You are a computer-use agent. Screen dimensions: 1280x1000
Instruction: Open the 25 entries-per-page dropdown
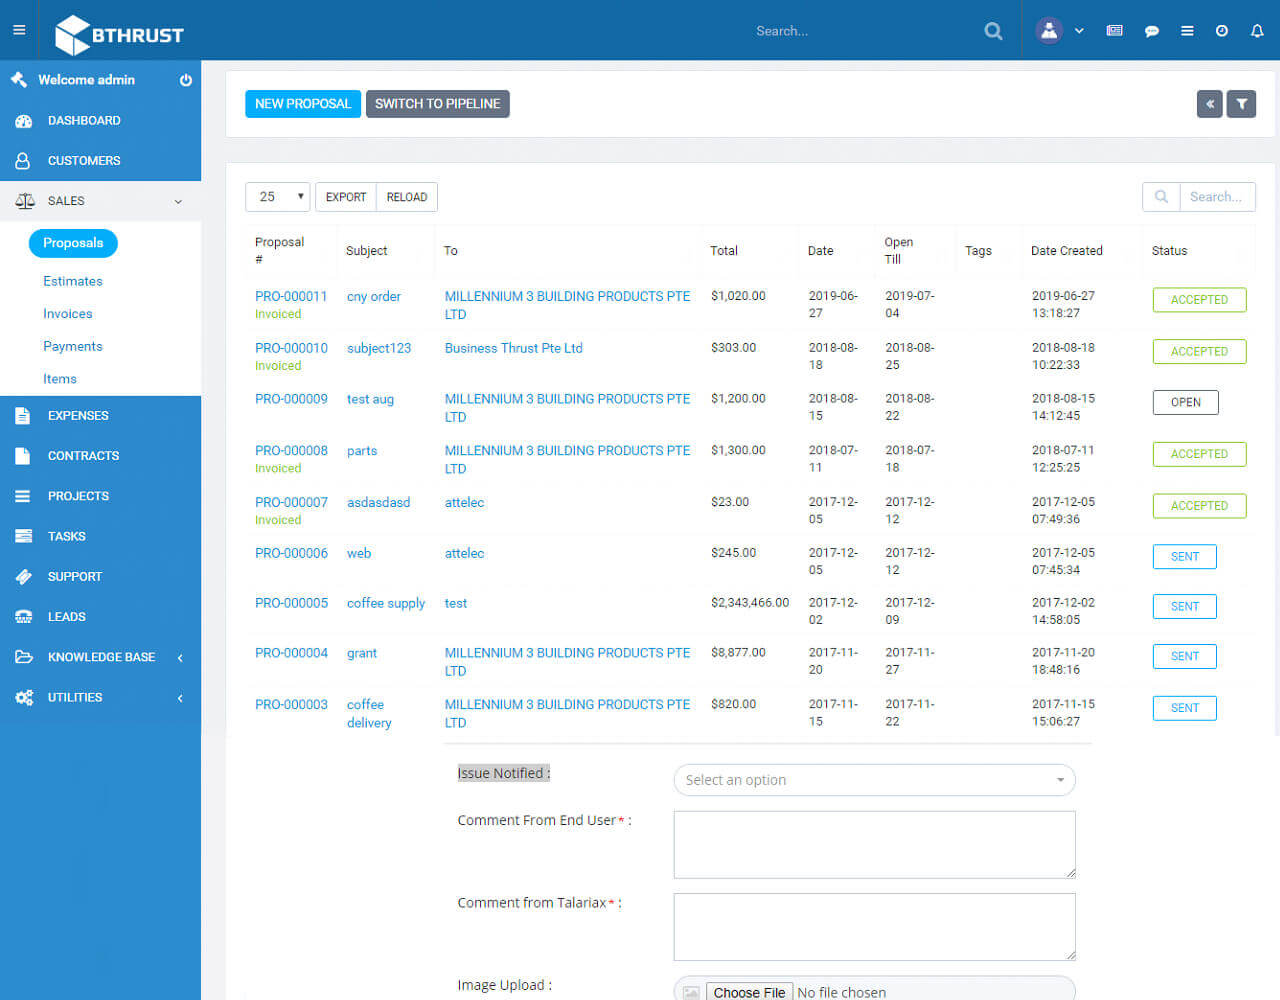pos(278,197)
